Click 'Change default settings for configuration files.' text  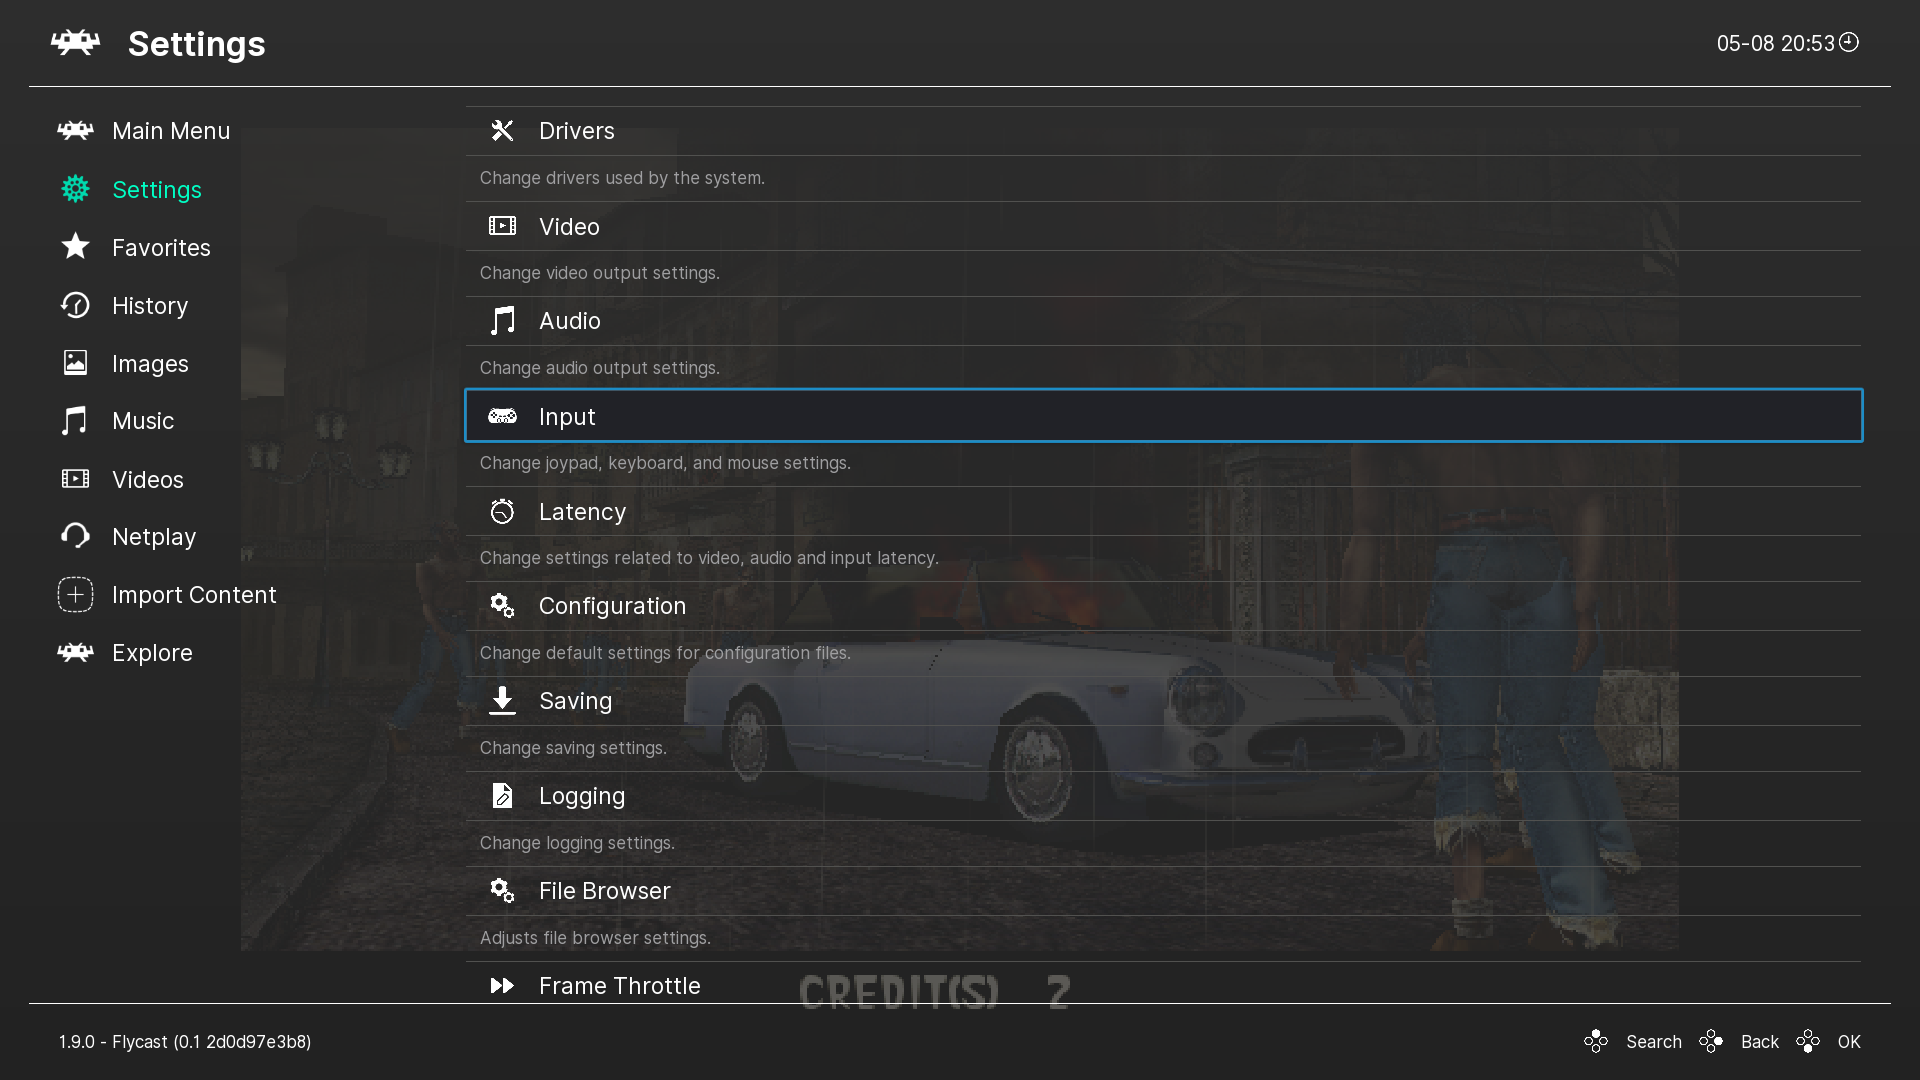[x=665, y=653]
